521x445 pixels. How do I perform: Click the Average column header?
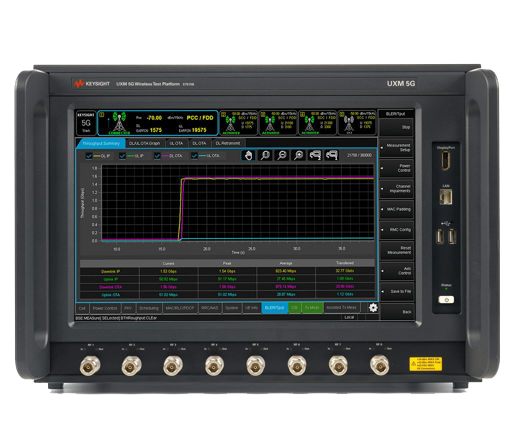coord(286,263)
